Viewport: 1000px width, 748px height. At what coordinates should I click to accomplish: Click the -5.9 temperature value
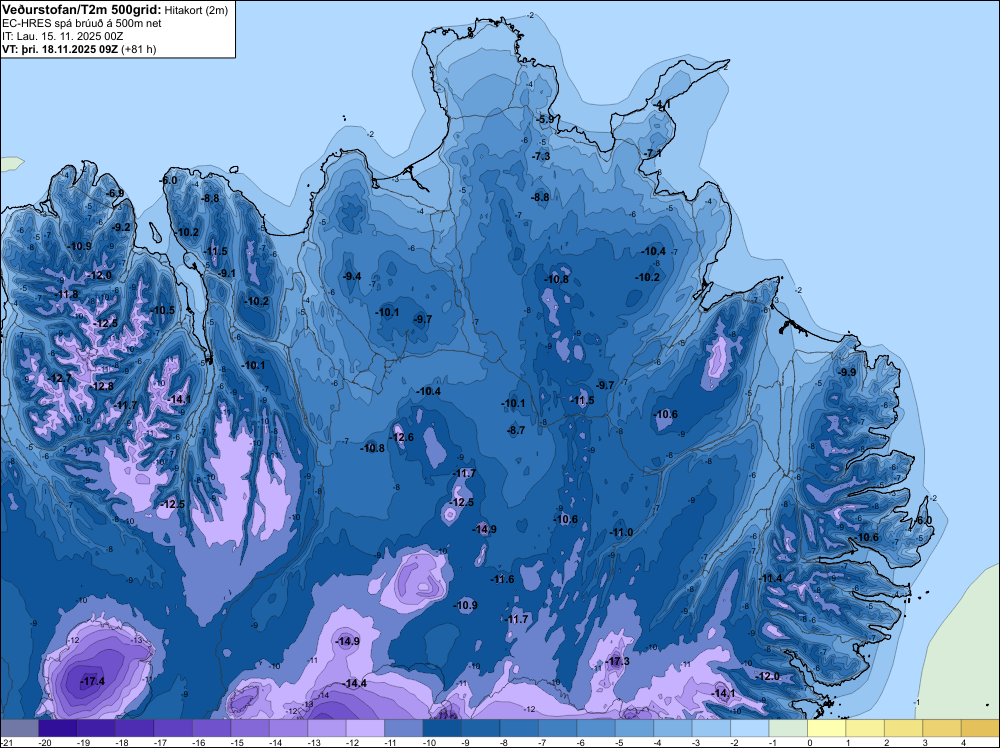point(545,119)
